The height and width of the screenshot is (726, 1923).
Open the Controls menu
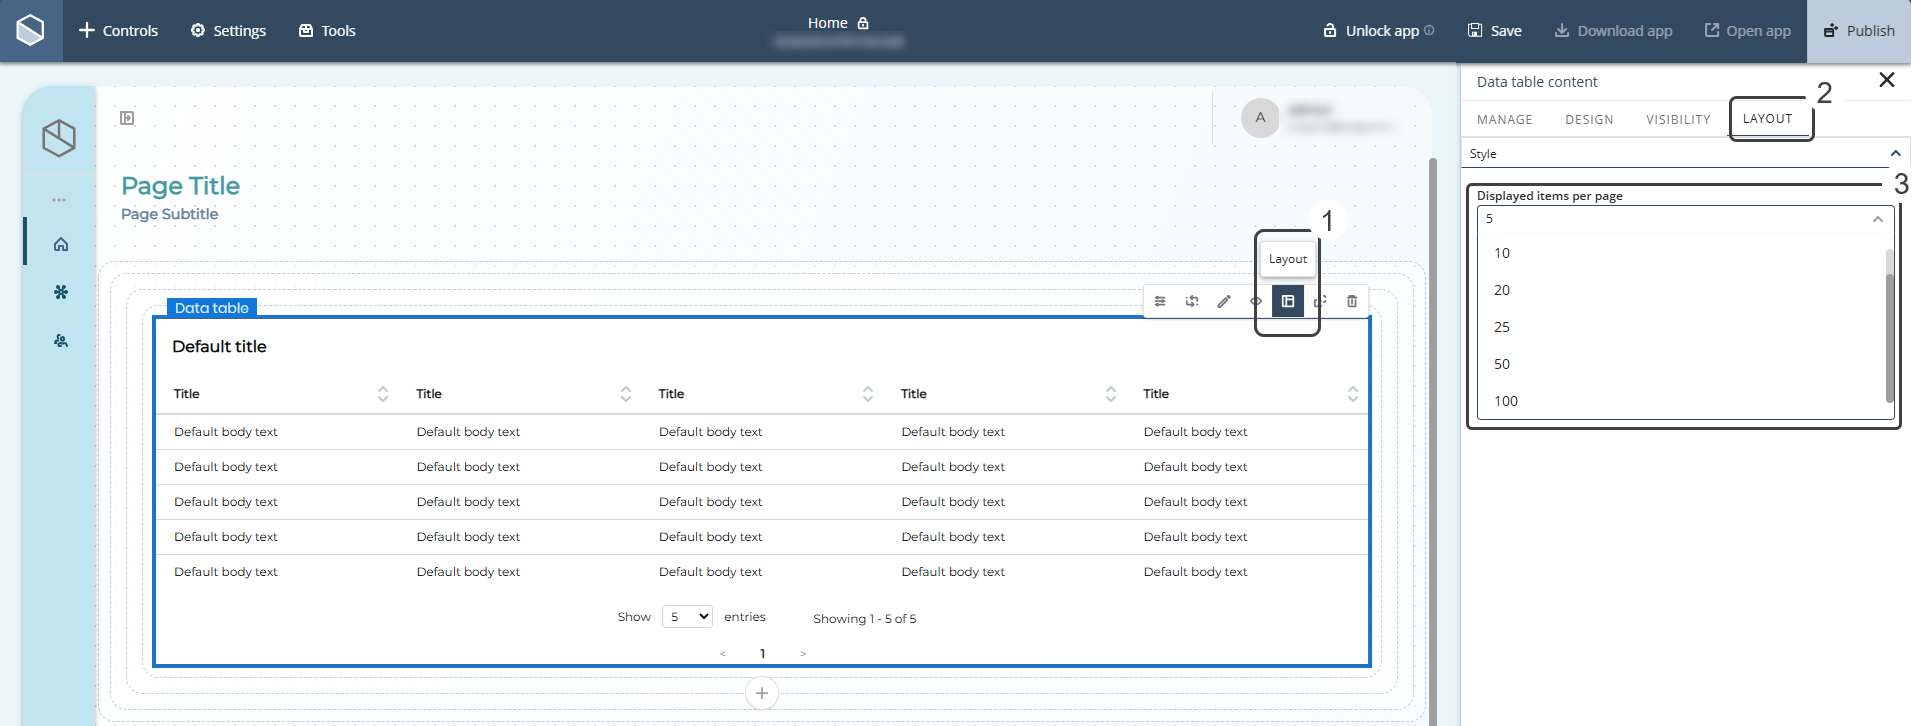coord(118,31)
